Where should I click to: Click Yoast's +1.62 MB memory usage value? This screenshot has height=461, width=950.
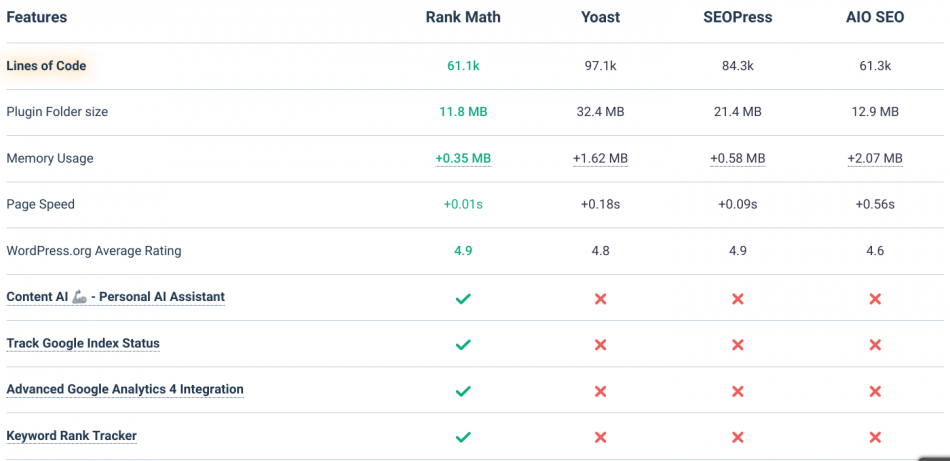[x=600, y=158]
